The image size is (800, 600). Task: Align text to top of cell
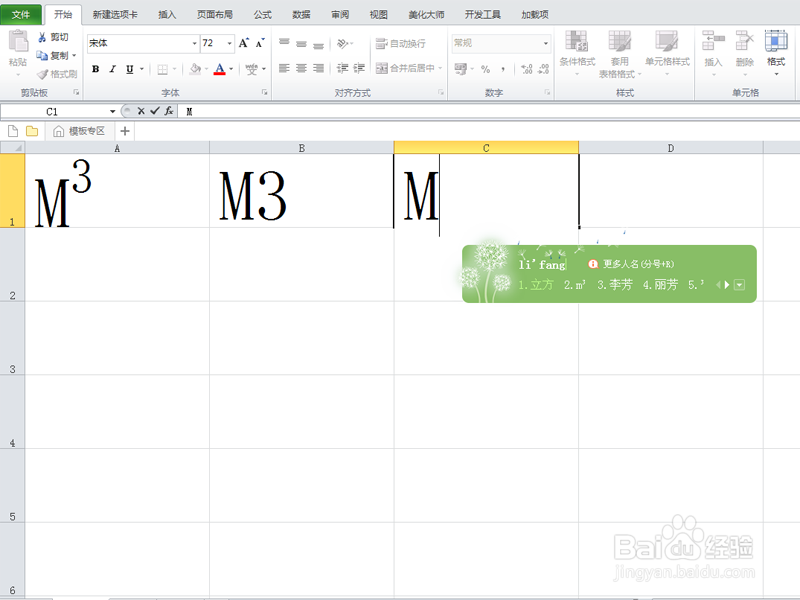[284, 43]
